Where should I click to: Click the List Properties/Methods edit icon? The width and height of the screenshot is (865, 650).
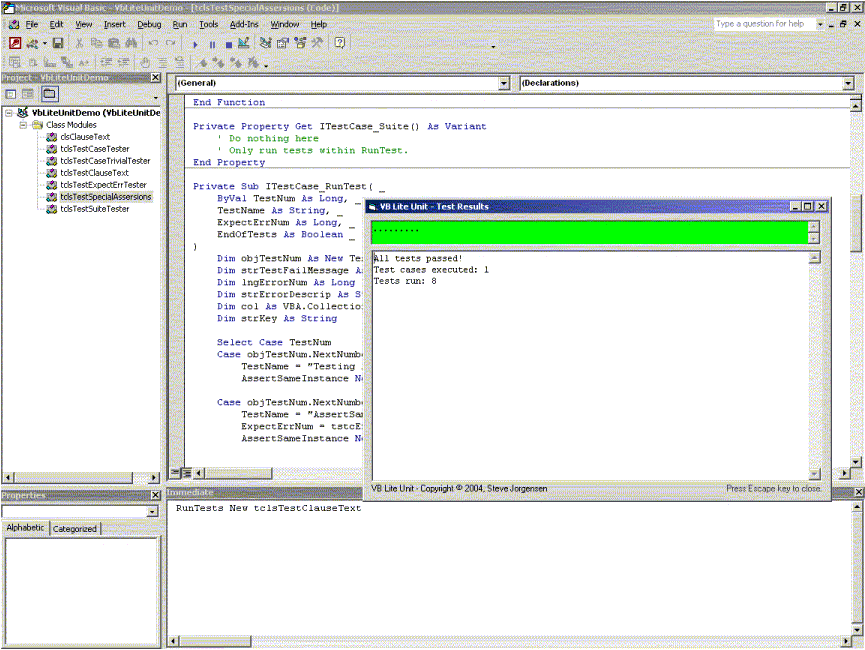pyautogui.click(x=15, y=62)
